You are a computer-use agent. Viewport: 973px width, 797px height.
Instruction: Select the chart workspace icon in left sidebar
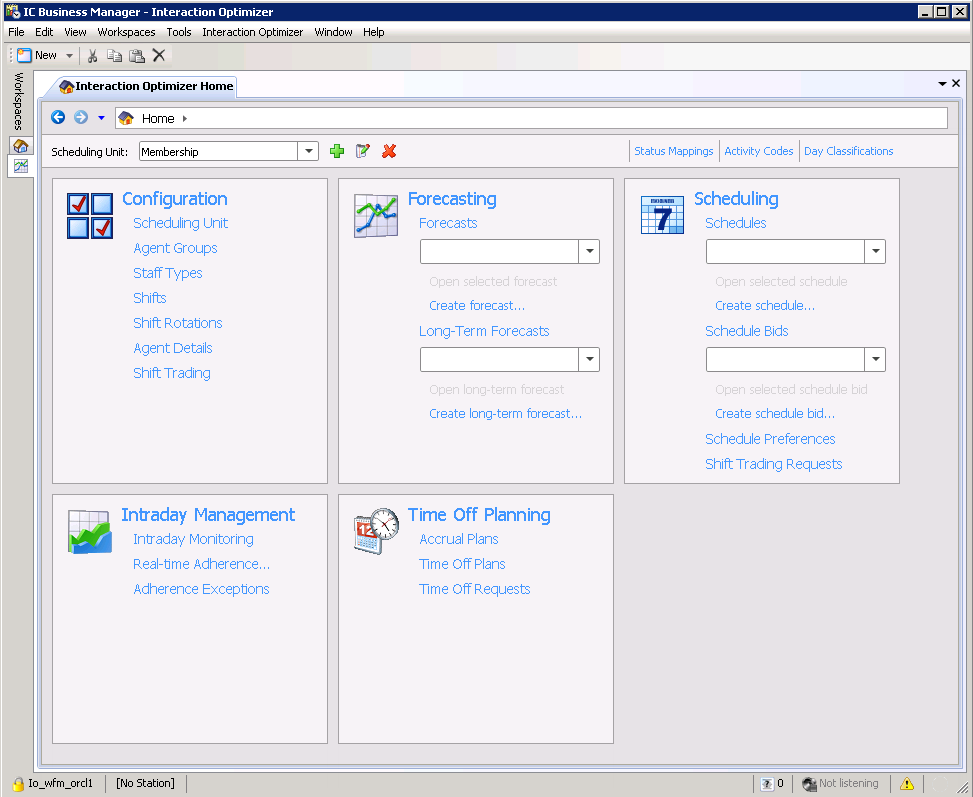pyautogui.click(x=20, y=166)
